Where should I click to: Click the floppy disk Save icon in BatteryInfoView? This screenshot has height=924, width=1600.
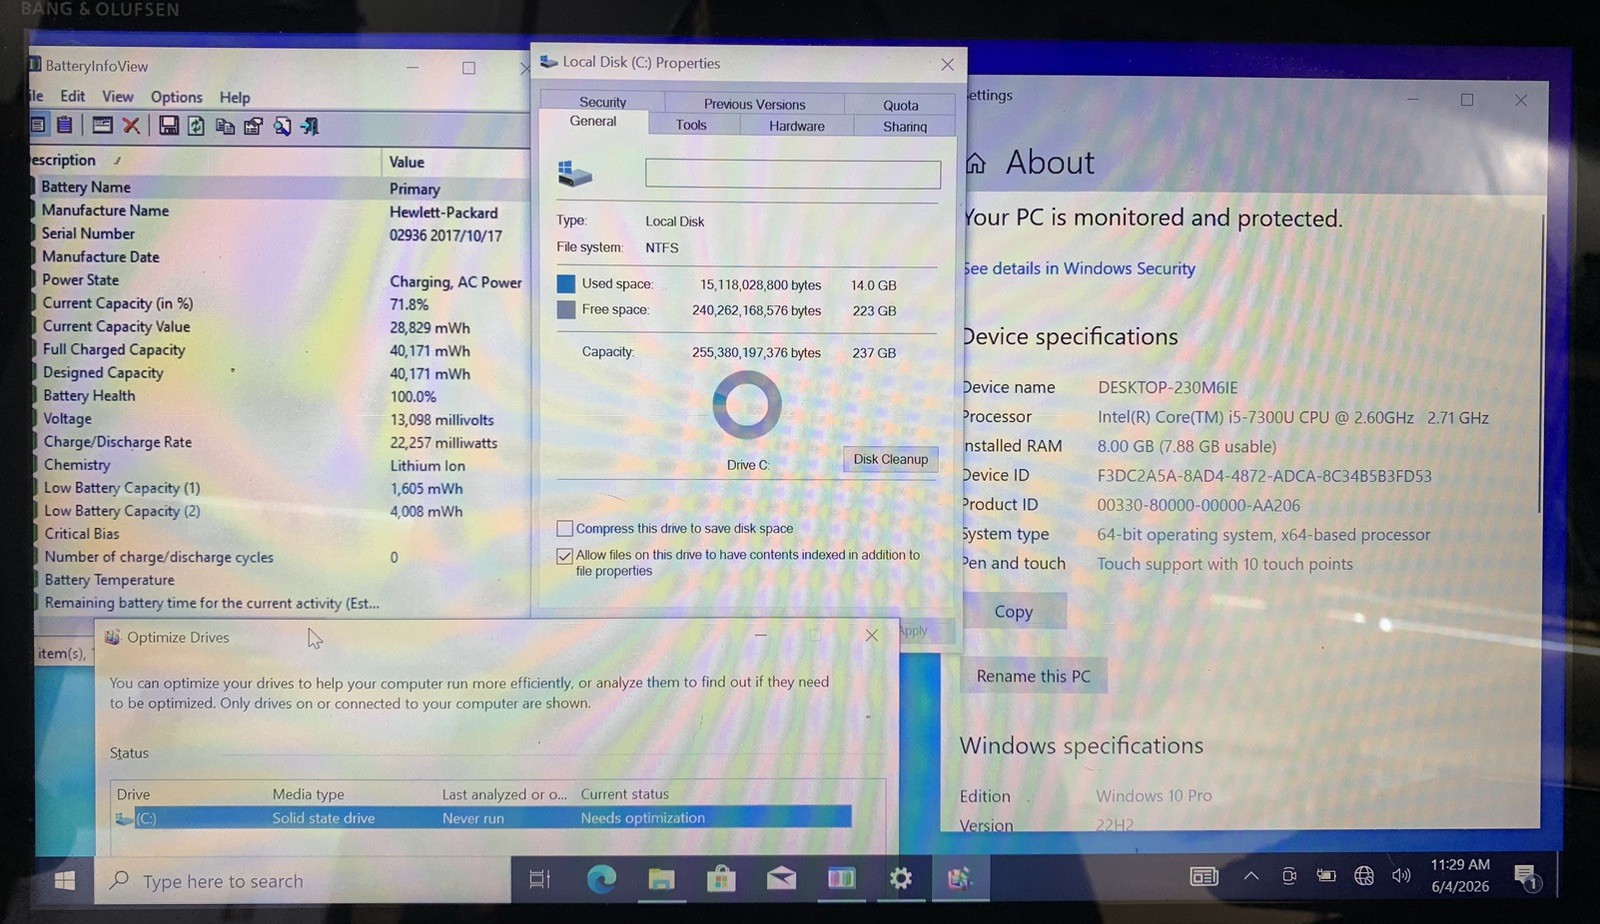coord(169,125)
